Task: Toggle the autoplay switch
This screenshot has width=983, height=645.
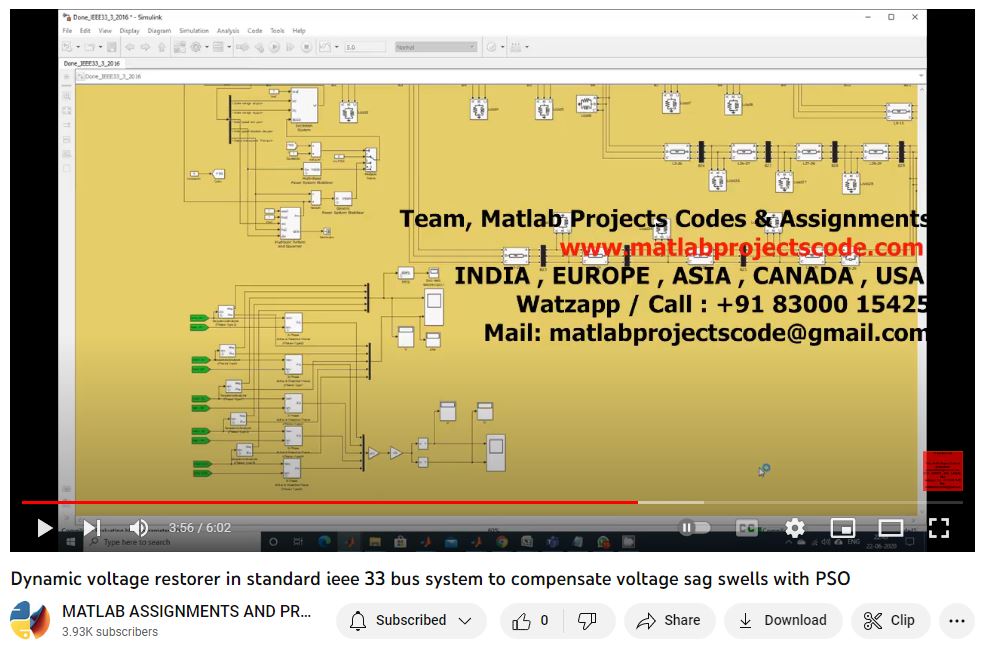Action: [695, 528]
